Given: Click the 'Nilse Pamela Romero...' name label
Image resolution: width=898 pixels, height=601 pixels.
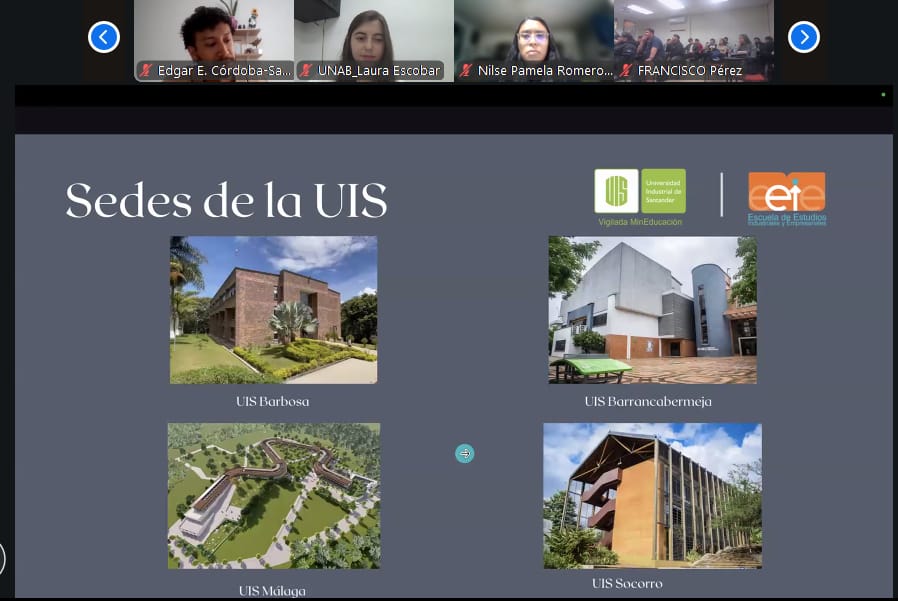Looking at the screenshot, I should 545,70.
